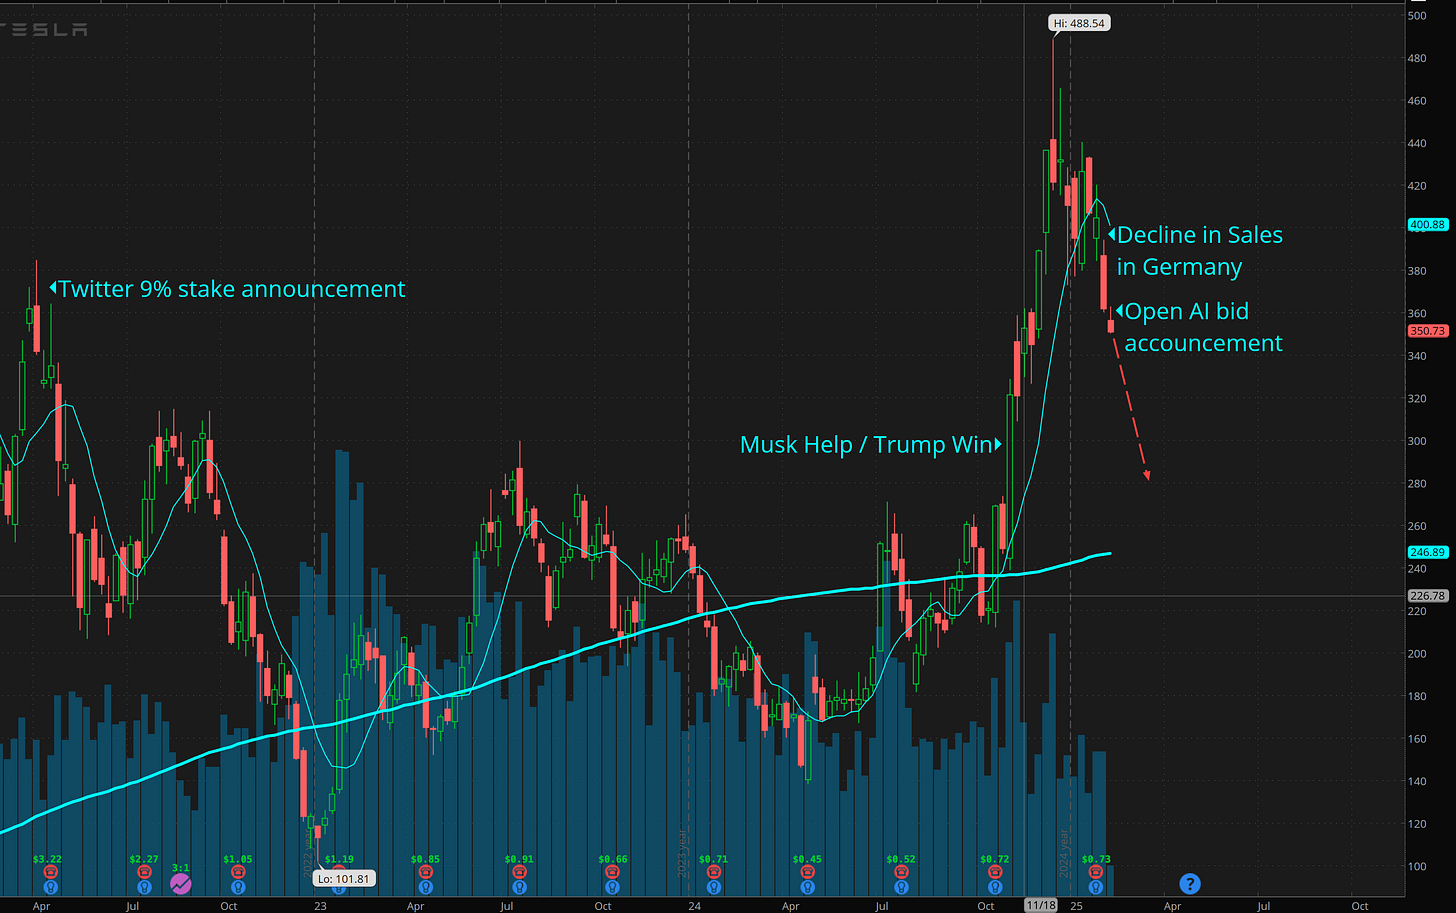1456x913 pixels.
Task: Click the gray 226.78 crosshair price label
Action: pyautogui.click(x=1427, y=596)
